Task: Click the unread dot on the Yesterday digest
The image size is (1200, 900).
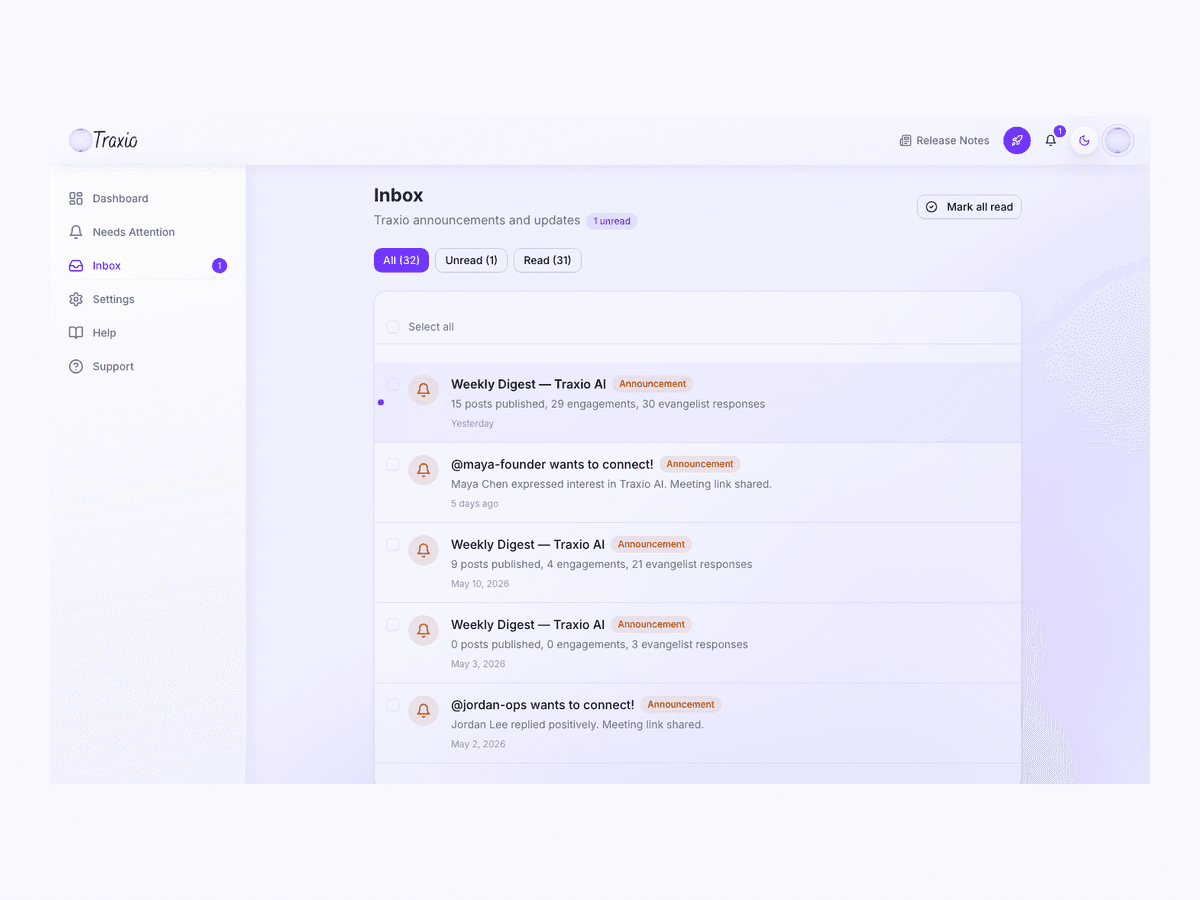Action: point(381,402)
